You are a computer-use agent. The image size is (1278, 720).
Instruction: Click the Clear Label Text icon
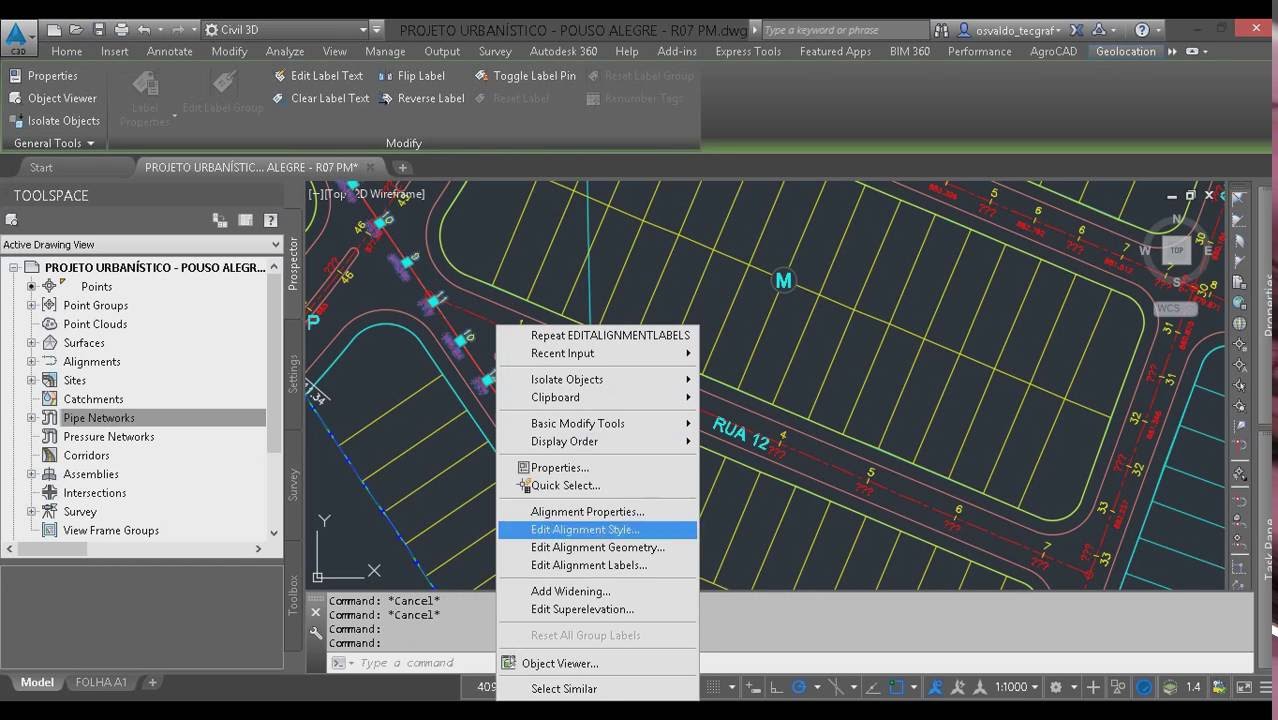(280, 99)
